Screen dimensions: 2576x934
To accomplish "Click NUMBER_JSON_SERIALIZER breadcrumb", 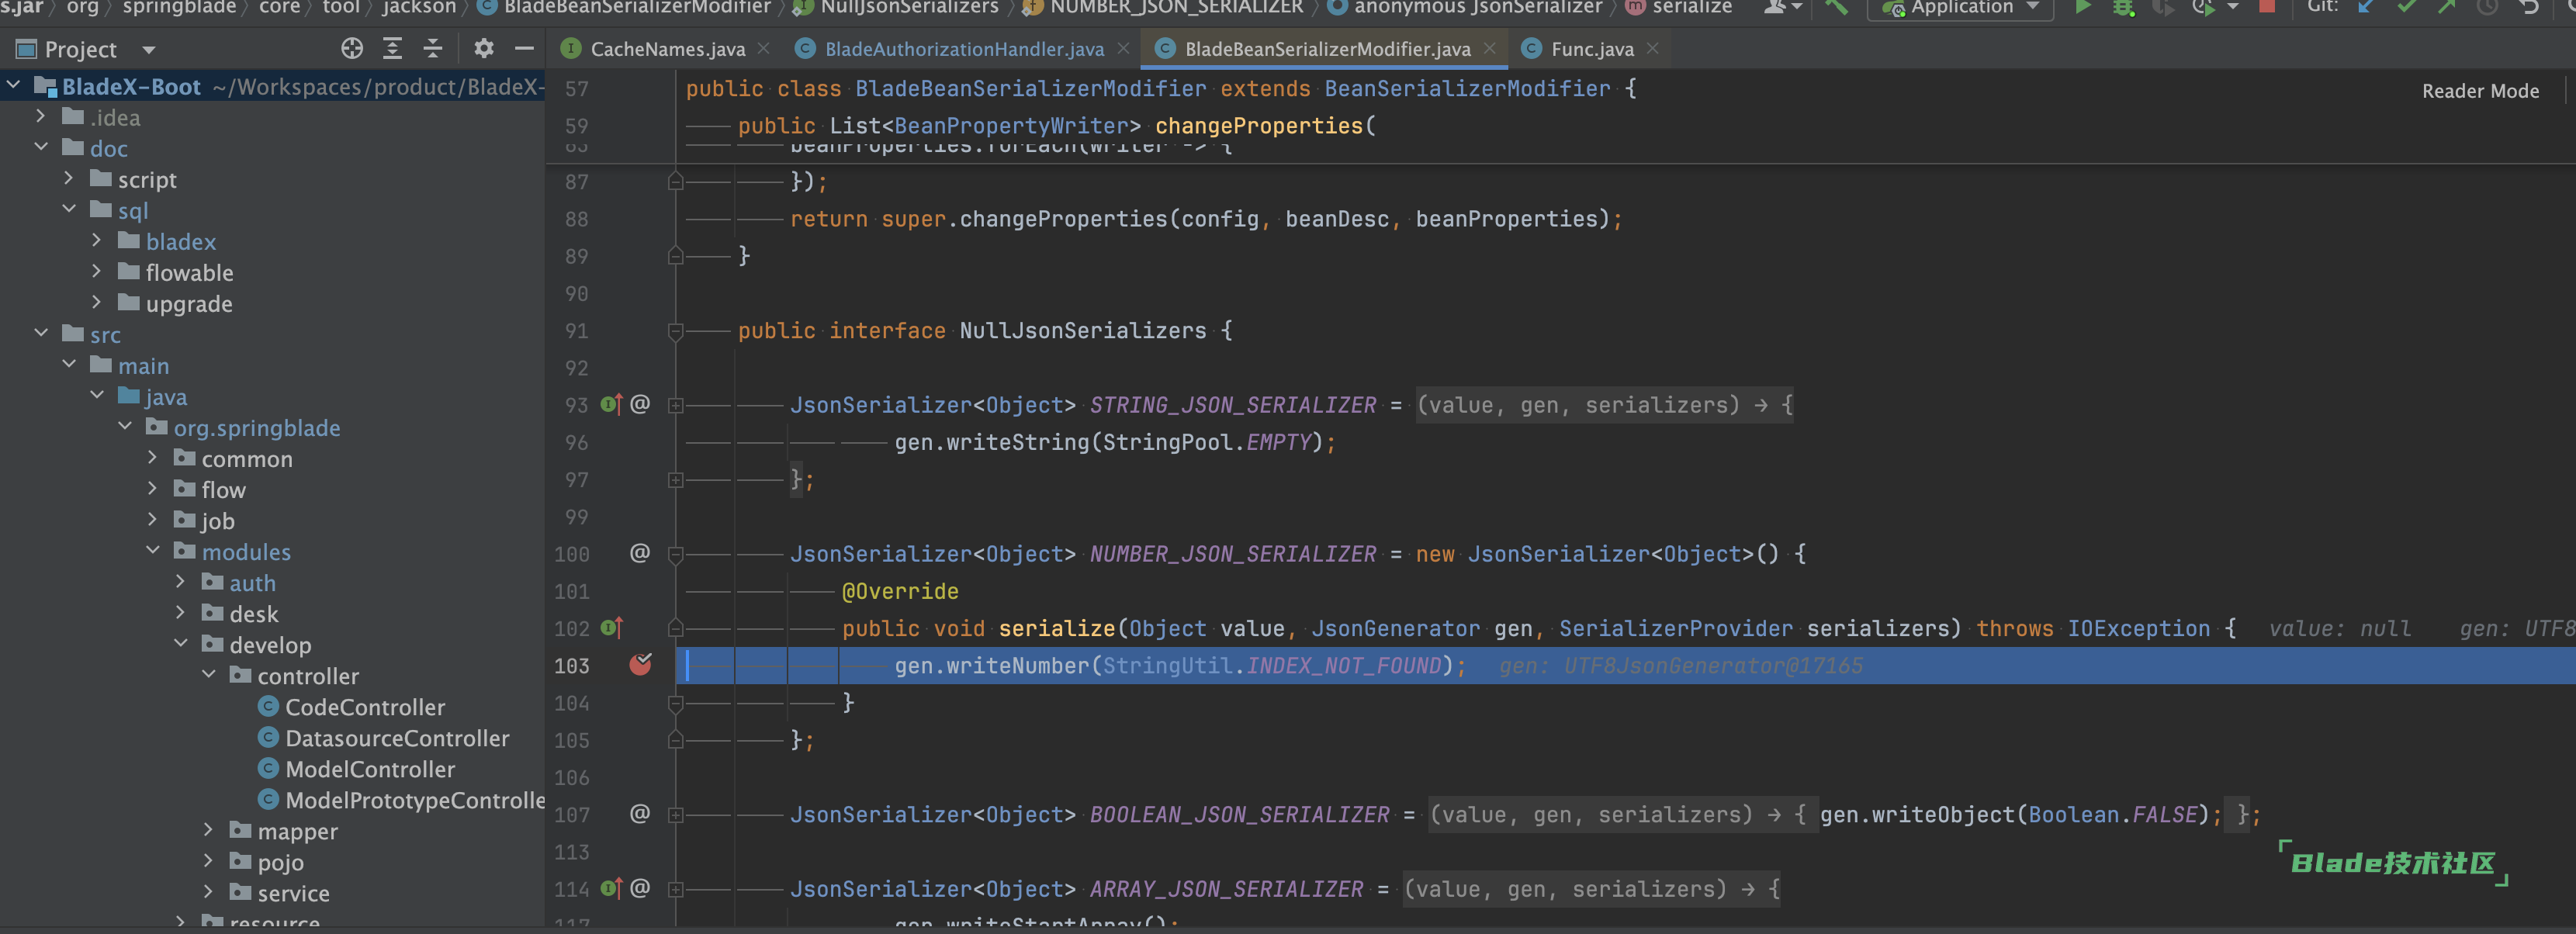I will click(1176, 7).
